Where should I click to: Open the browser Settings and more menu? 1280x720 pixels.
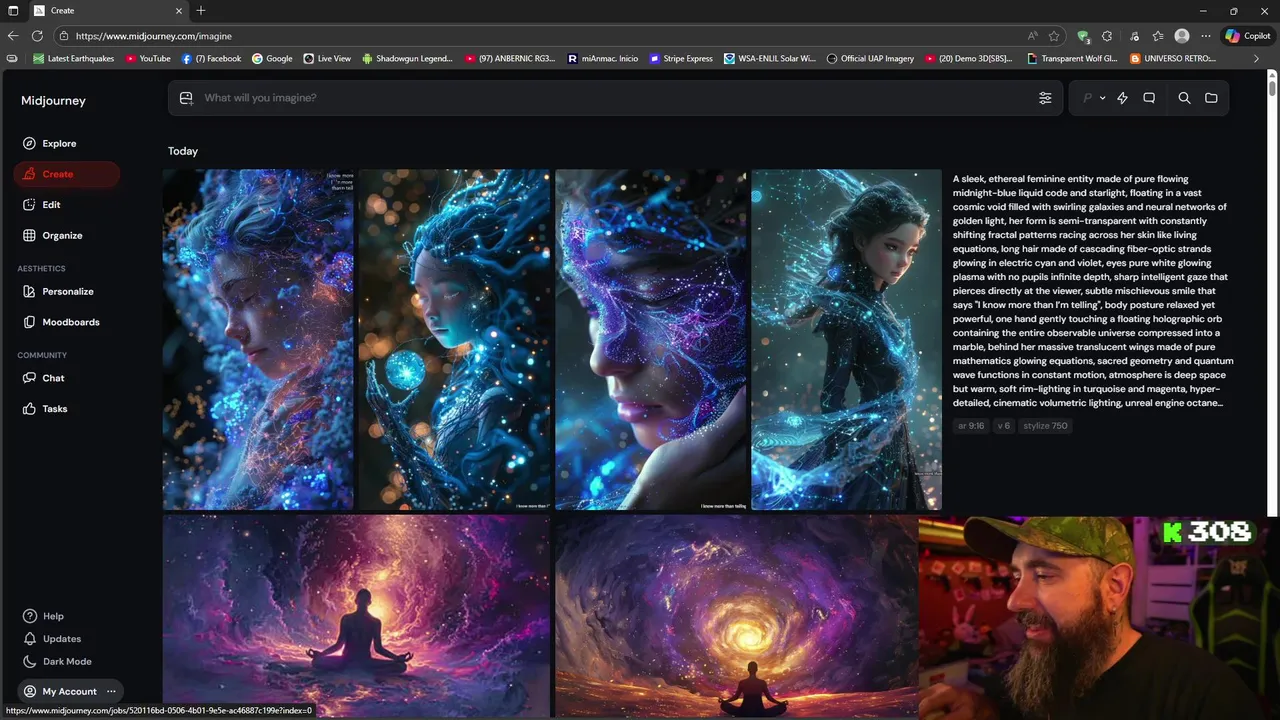coord(1206,36)
